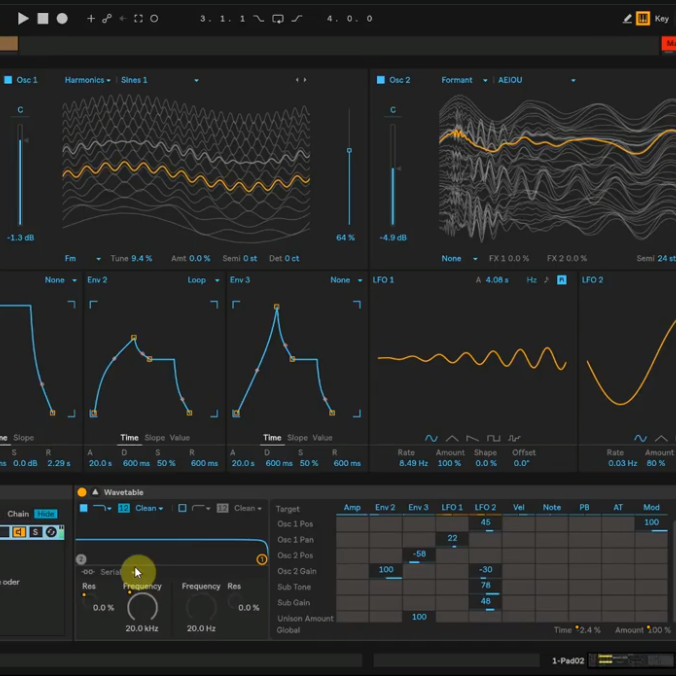The image size is (676, 676).
Task: Open Key Map Mode
Action: pyautogui.click(x=661, y=19)
